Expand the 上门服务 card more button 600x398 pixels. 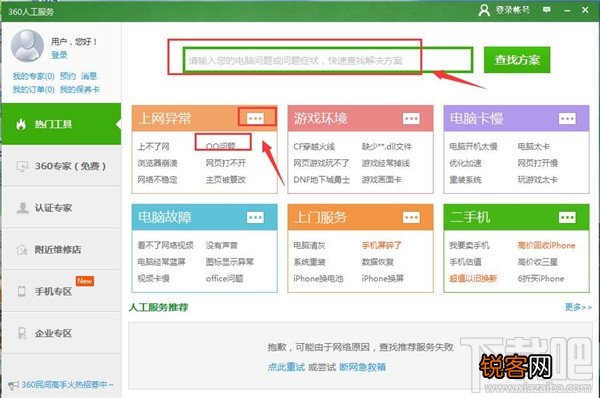411,217
